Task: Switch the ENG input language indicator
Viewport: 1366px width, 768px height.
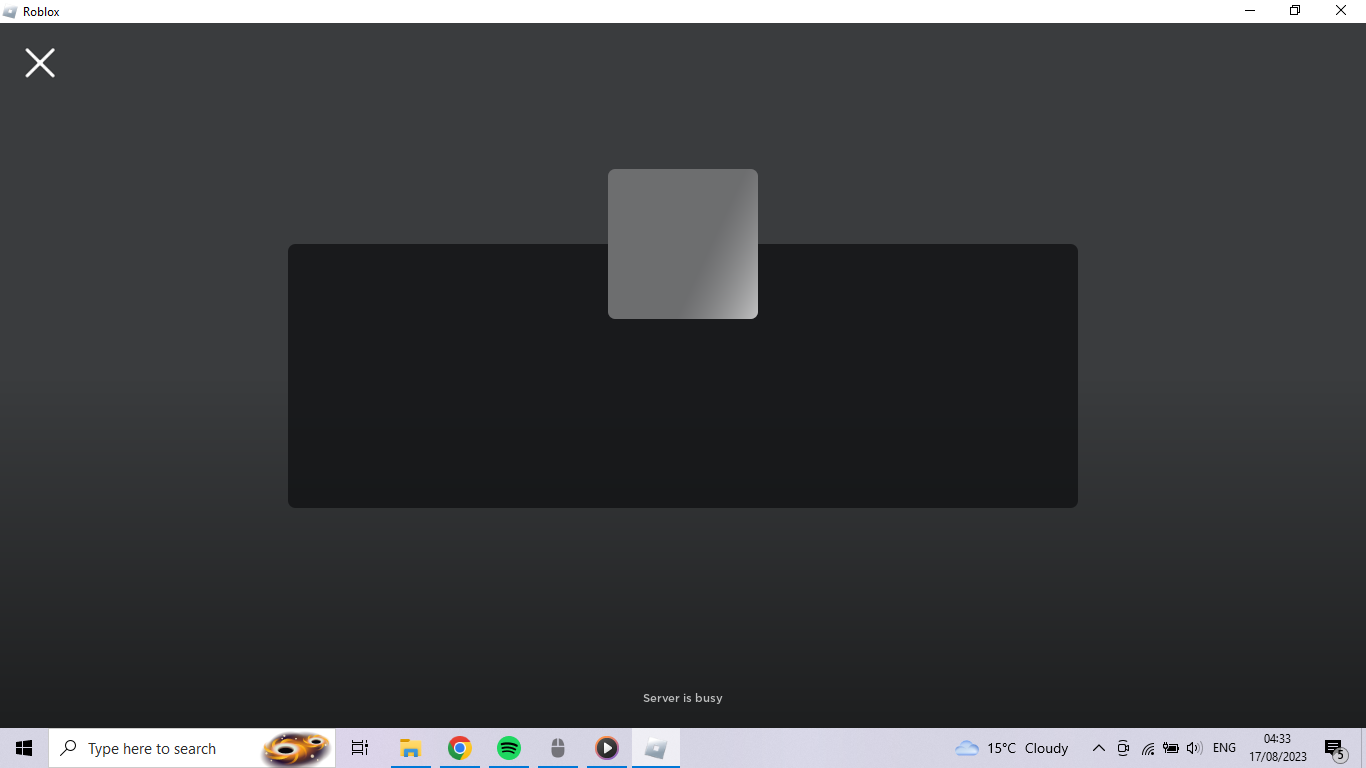Action: tap(1224, 748)
